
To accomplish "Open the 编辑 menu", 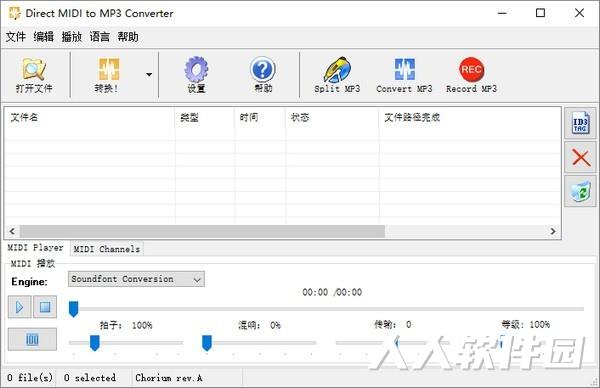I will 44,37.
